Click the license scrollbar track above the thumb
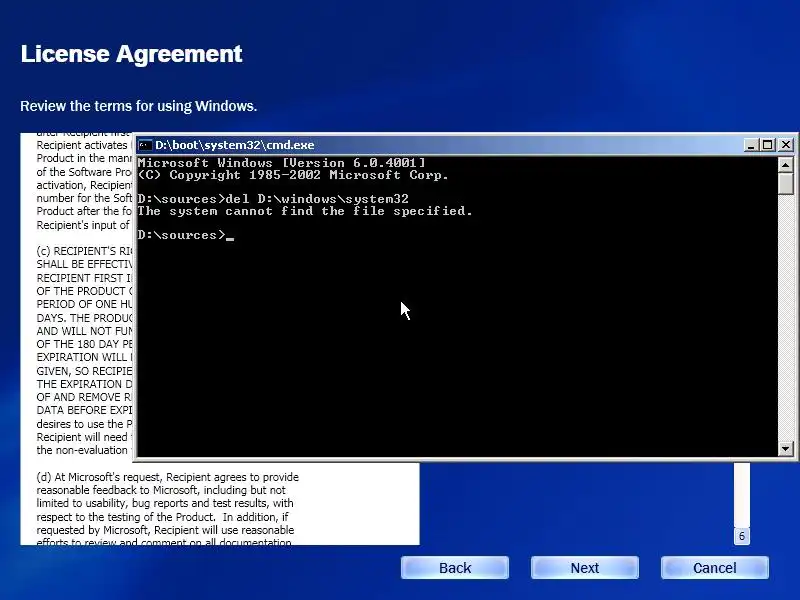The image size is (800, 600). click(x=742, y=495)
